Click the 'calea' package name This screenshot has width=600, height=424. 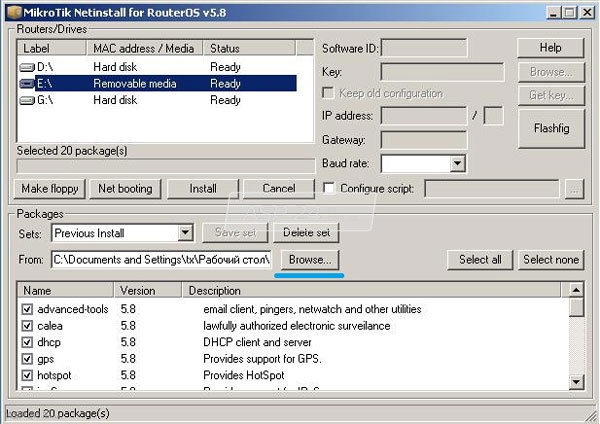50,326
